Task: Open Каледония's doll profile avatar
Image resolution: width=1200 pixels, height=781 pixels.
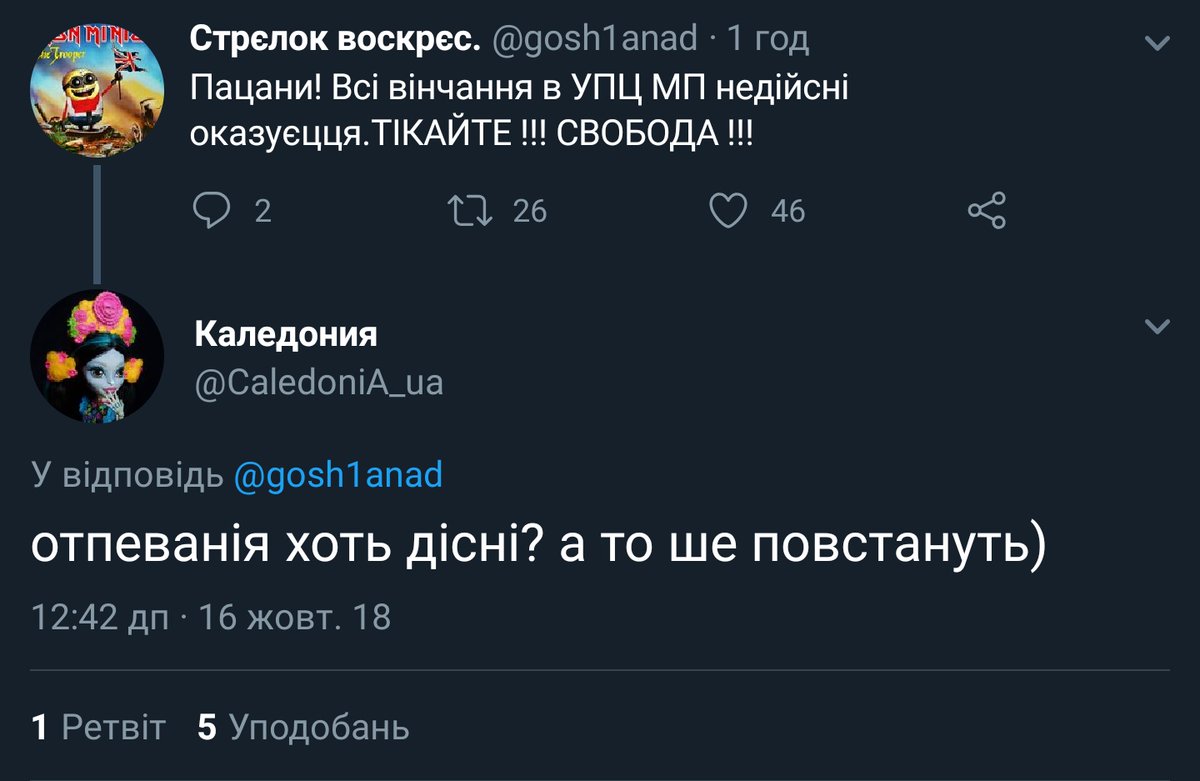Action: point(96,356)
